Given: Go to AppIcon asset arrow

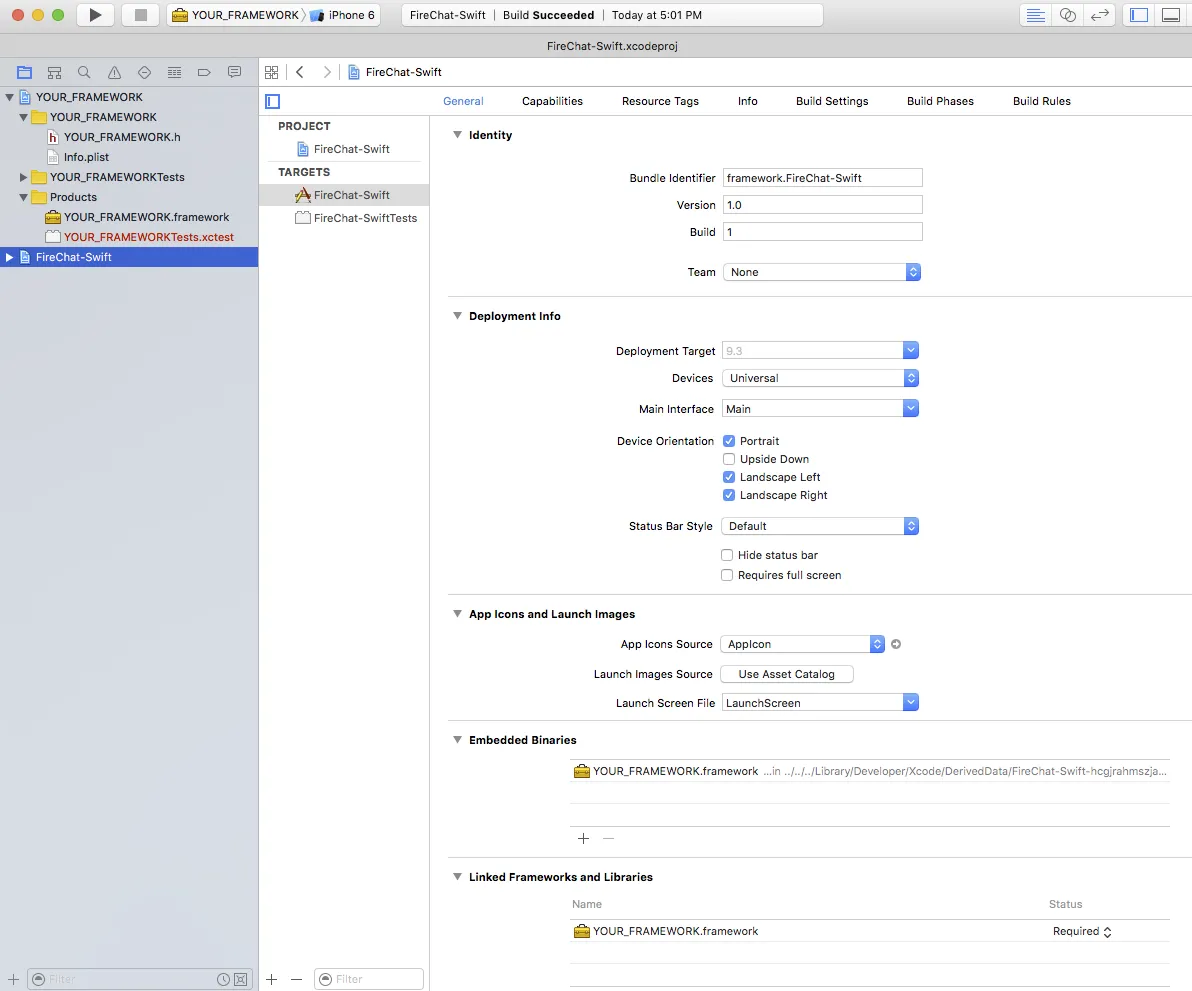Looking at the screenshot, I should click(x=896, y=644).
